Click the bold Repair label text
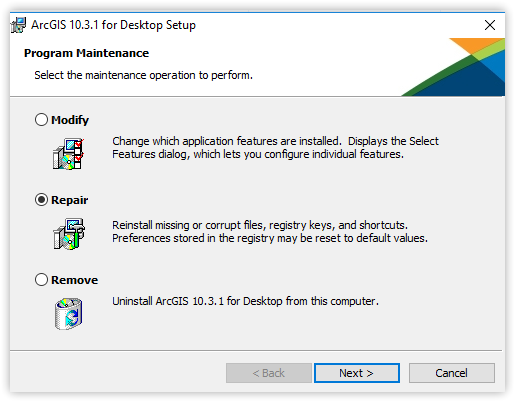The height and width of the screenshot is (404, 515). (70, 200)
